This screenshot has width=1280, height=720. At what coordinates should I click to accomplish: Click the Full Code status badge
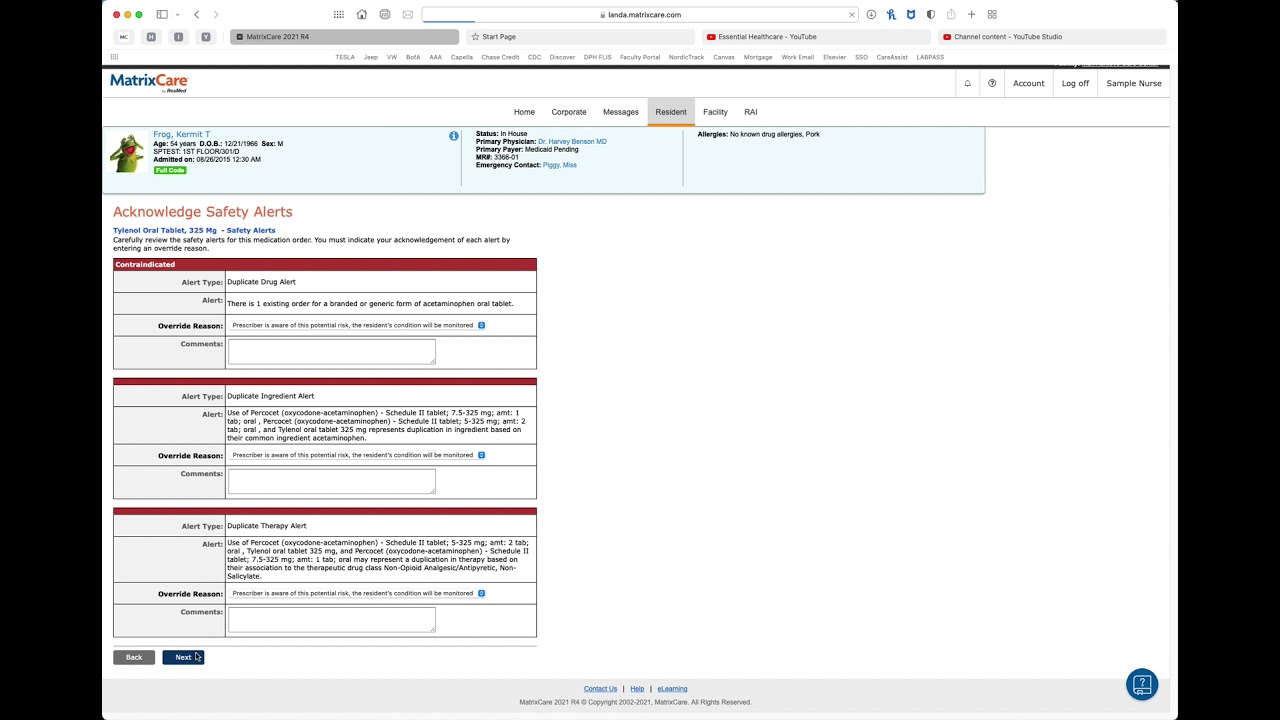170,170
